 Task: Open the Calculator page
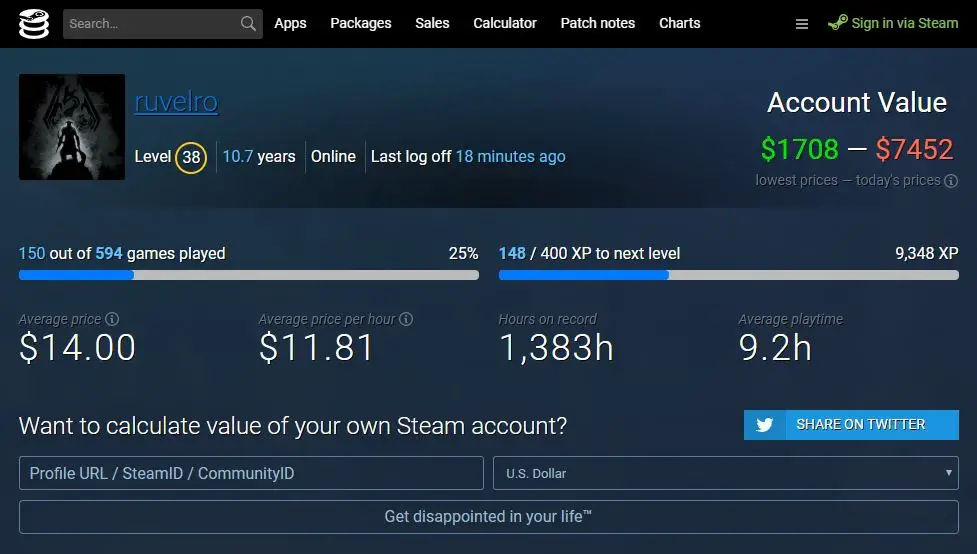(x=505, y=23)
